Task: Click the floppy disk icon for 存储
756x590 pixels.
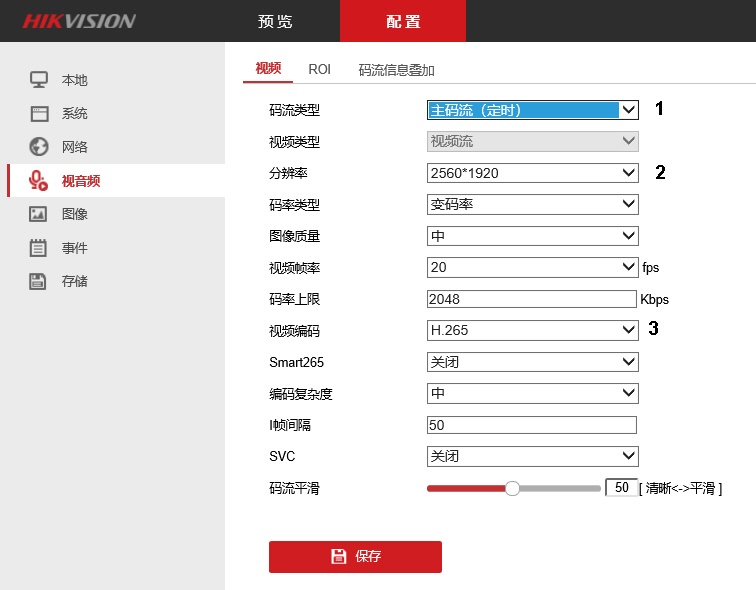Action: click(x=39, y=281)
